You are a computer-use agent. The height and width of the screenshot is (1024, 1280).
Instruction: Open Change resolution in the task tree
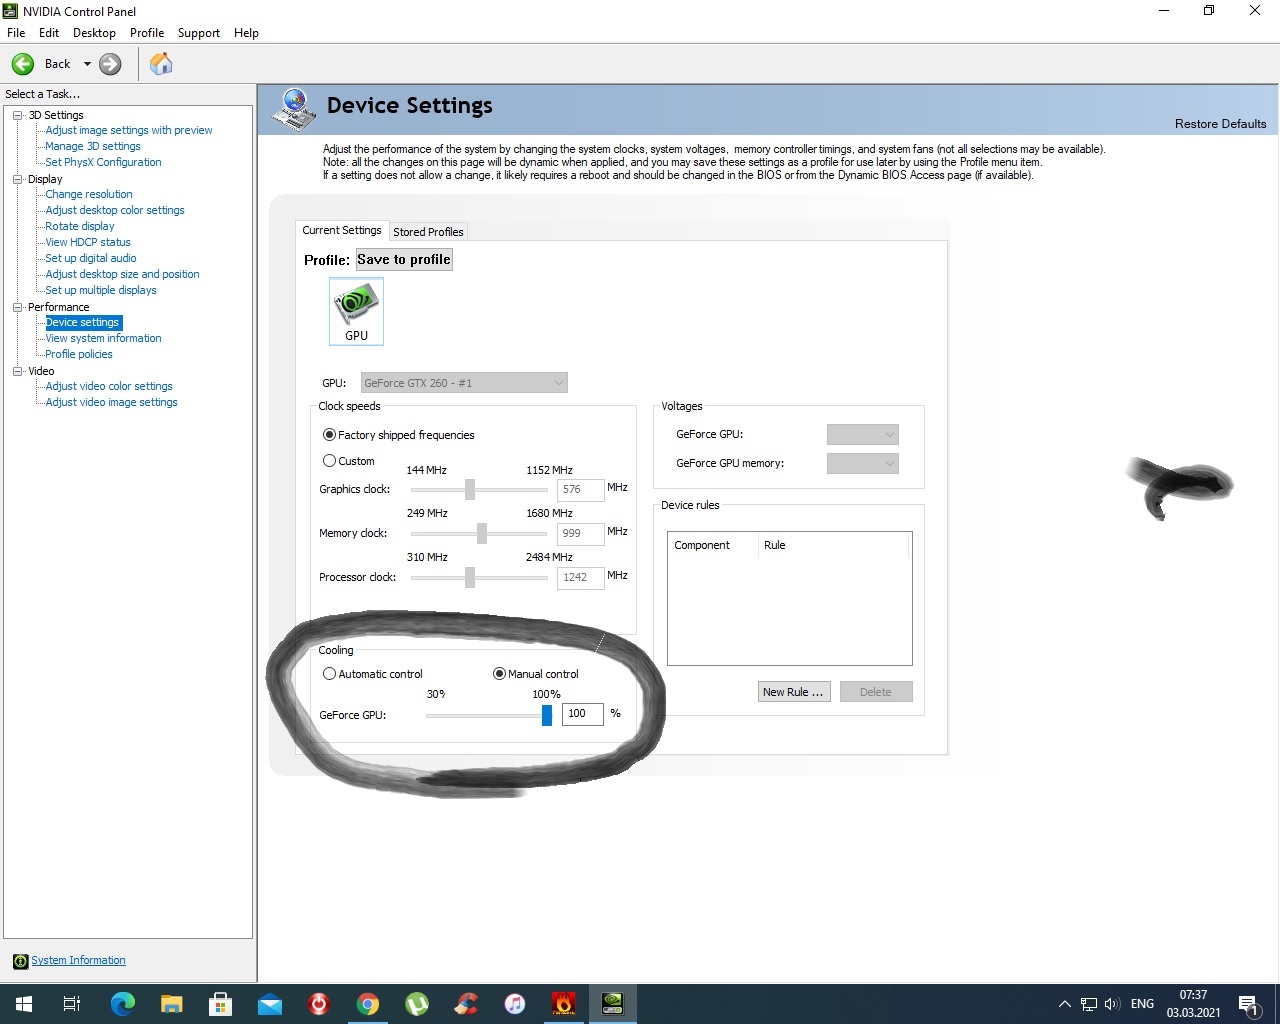point(89,194)
